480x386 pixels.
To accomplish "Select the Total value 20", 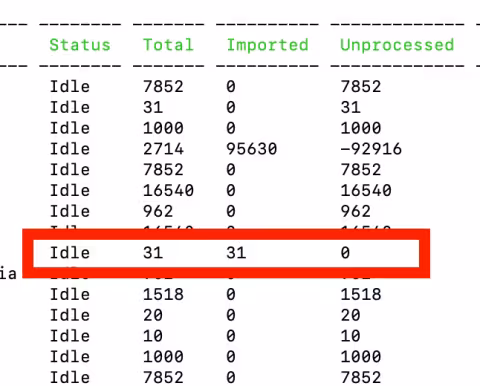I will 153,315.
